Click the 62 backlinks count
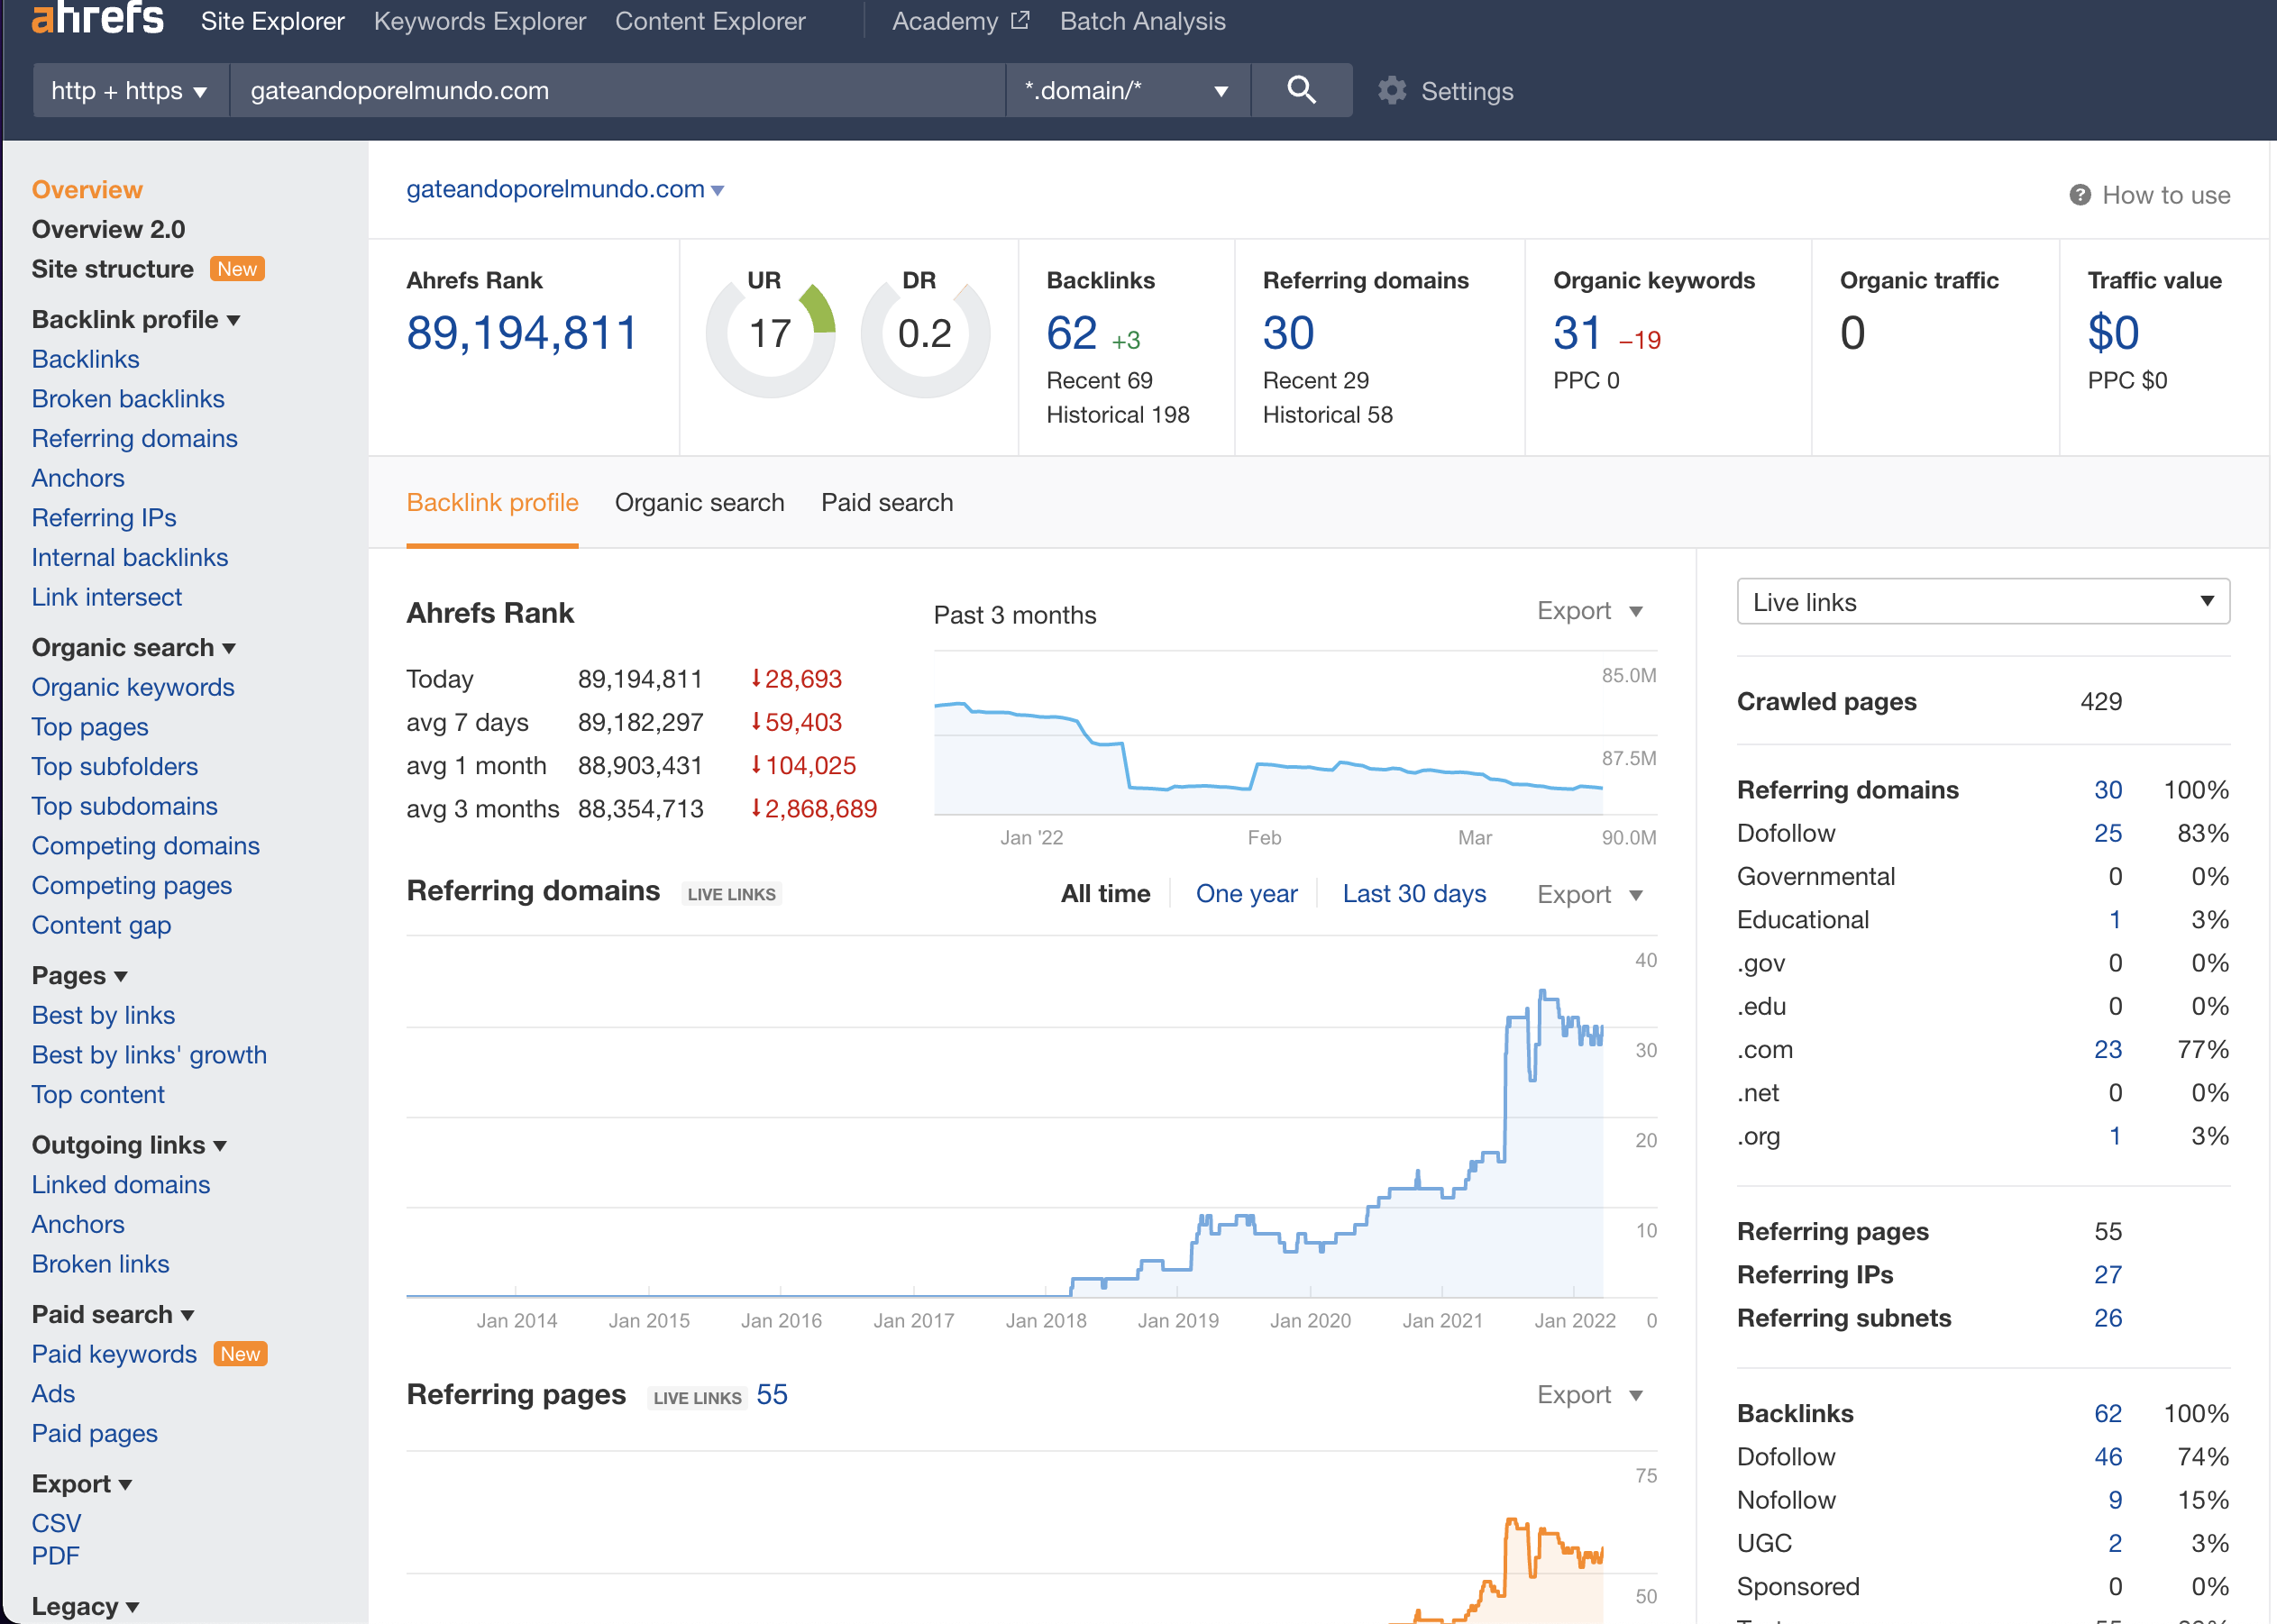2277x1624 pixels. pyautogui.click(x=1071, y=333)
